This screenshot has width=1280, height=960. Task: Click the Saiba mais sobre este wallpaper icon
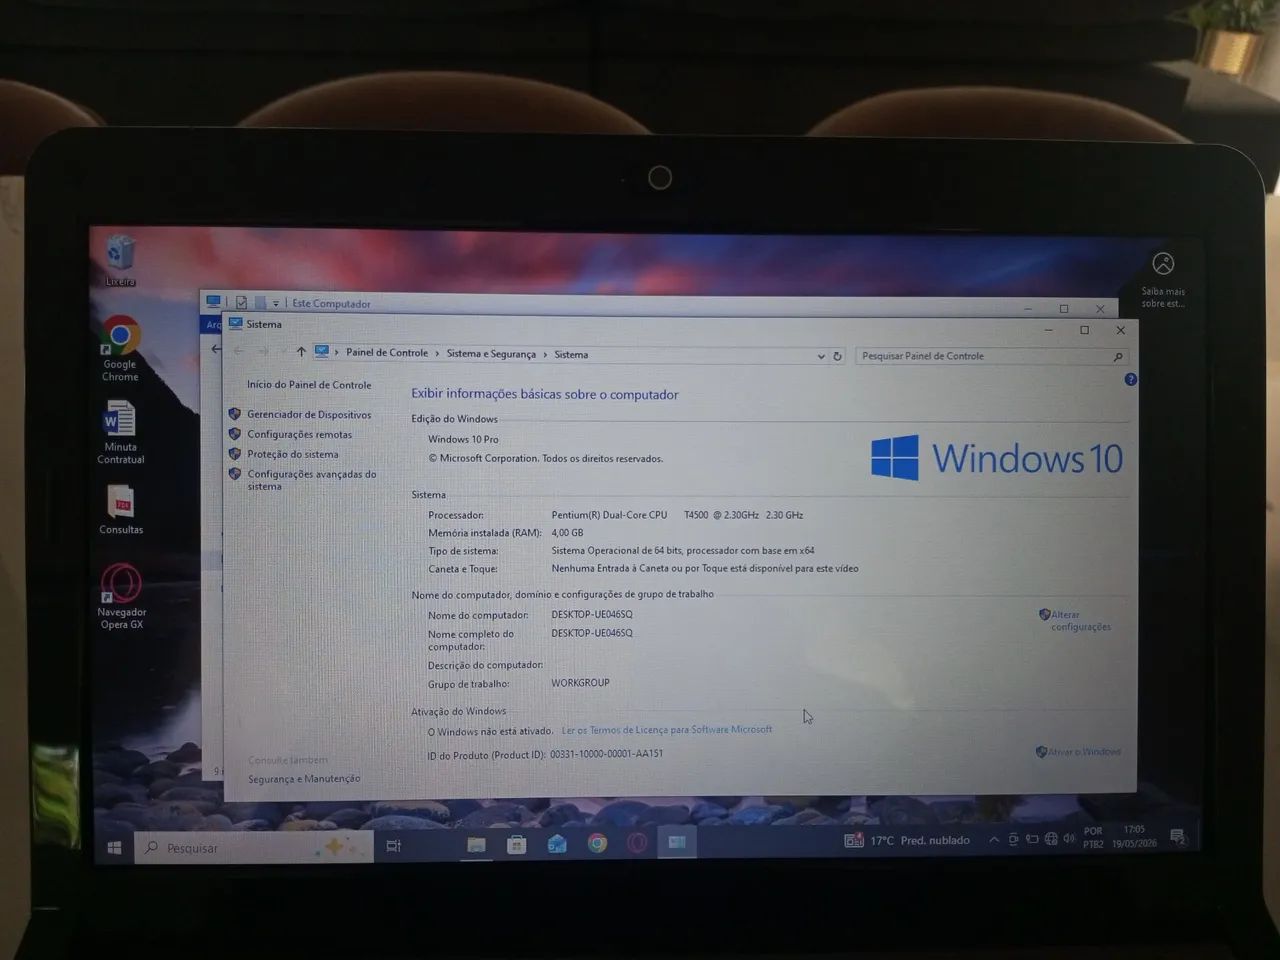click(x=1163, y=279)
